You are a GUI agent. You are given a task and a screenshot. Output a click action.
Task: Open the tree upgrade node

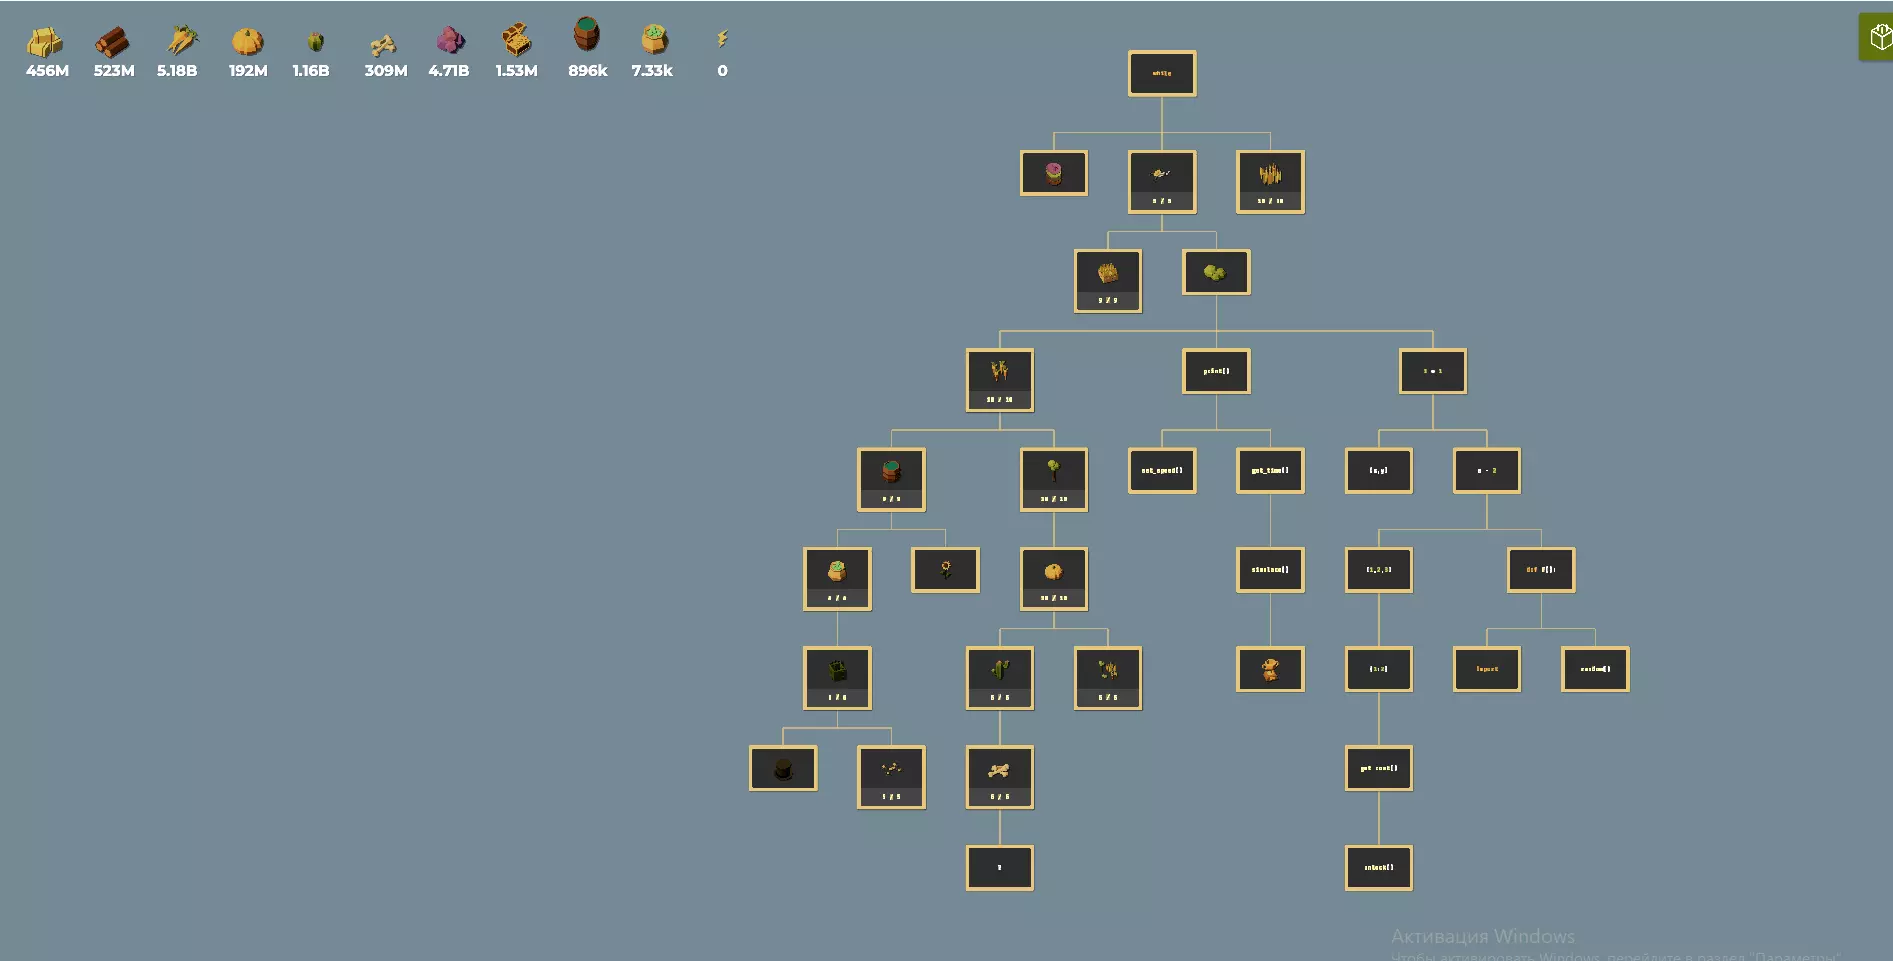[1054, 479]
